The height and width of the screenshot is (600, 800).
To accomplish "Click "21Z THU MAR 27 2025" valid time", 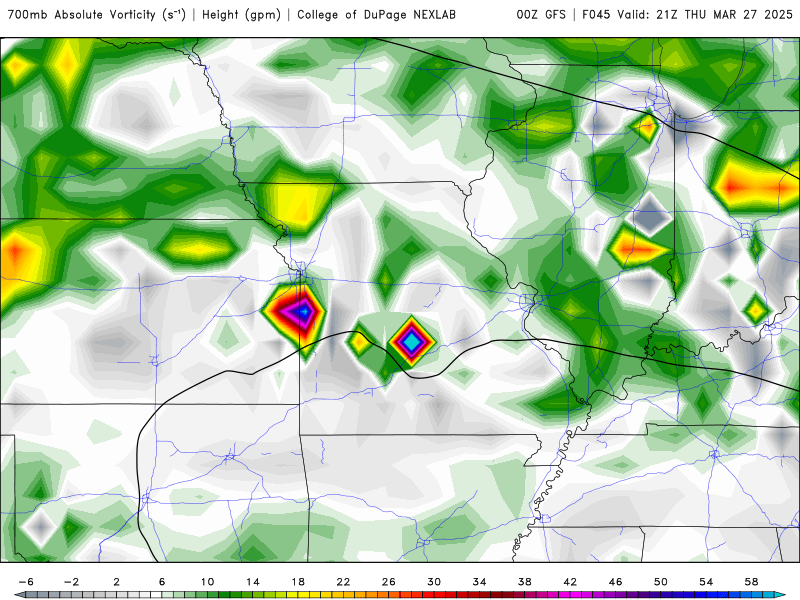I will pos(724,15).
